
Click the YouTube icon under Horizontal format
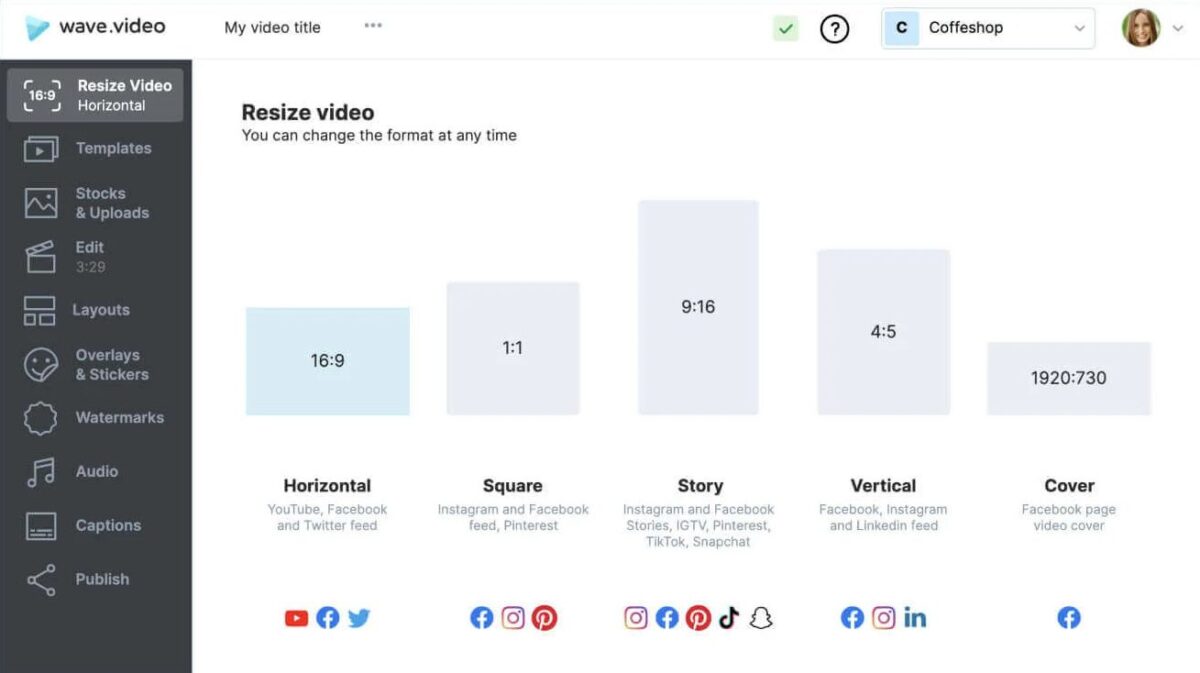pyautogui.click(x=296, y=618)
